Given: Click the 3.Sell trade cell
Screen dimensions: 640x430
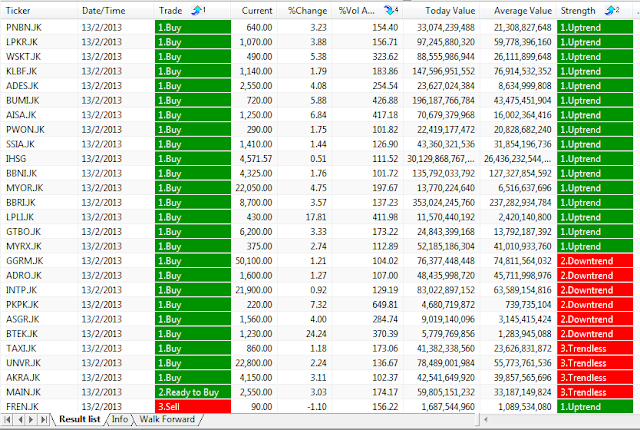Looking at the screenshot, I should click(193, 407).
